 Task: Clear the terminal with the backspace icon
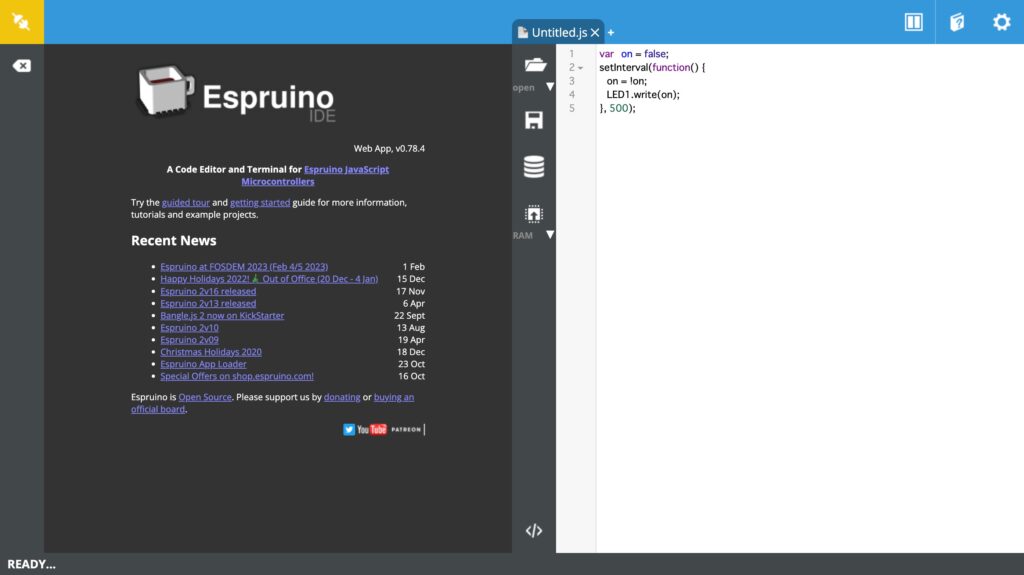point(21,66)
